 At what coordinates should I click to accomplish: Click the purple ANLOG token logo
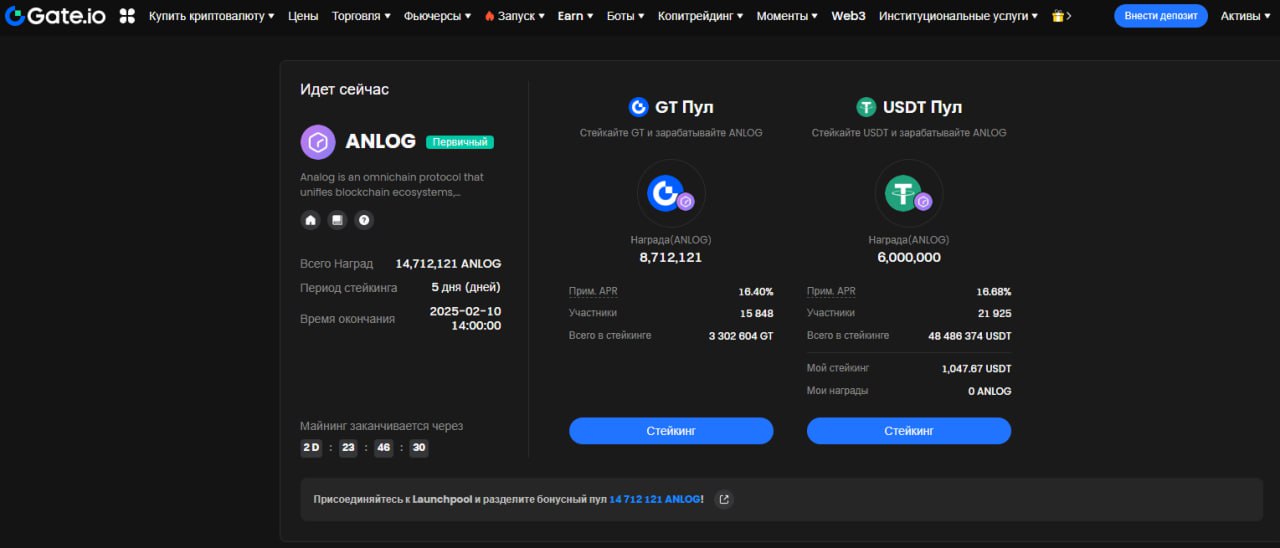[x=318, y=142]
